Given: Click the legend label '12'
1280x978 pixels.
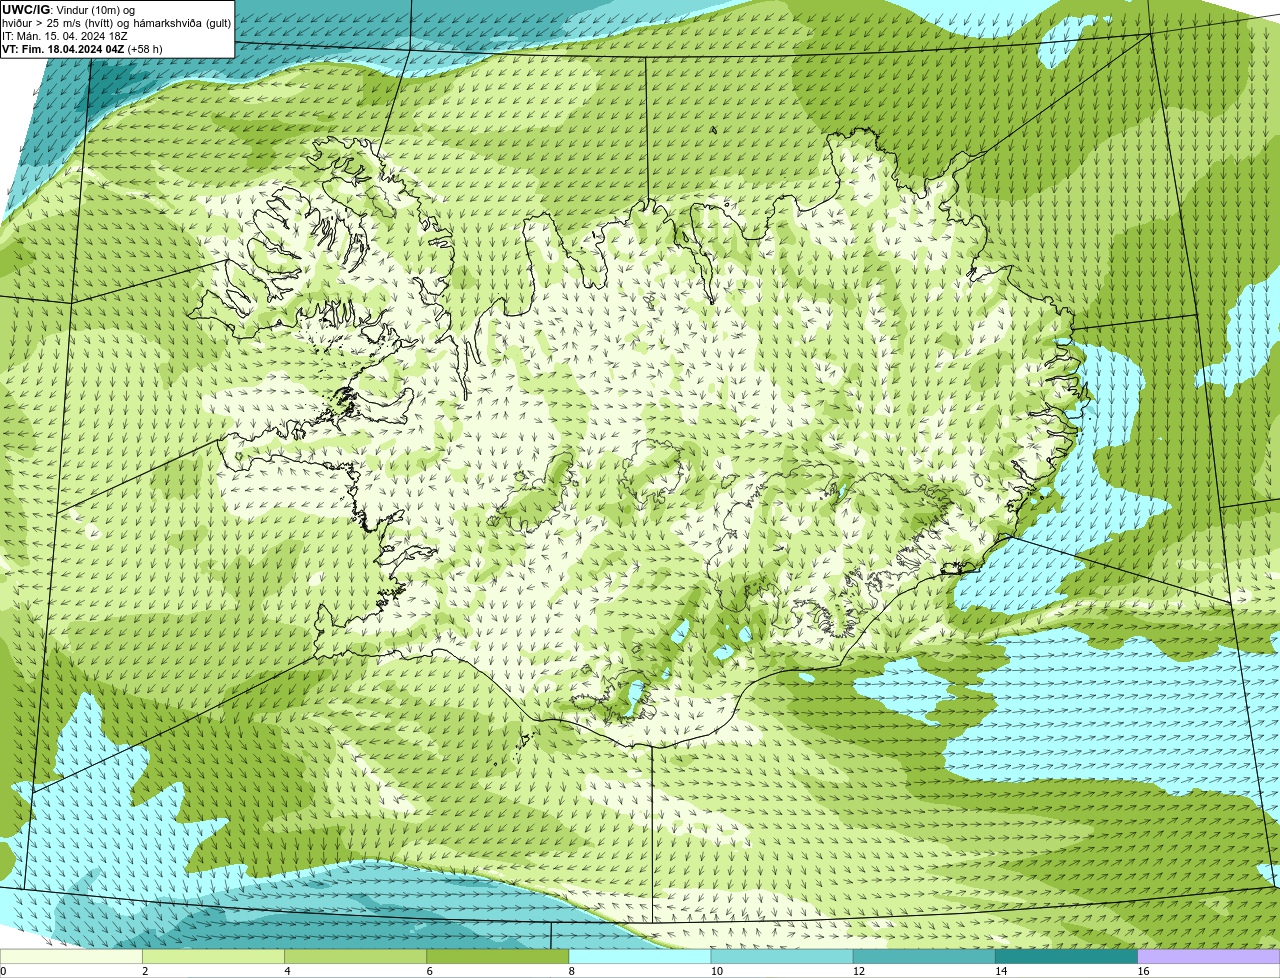Looking at the screenshot, I should tap(858, 971).
